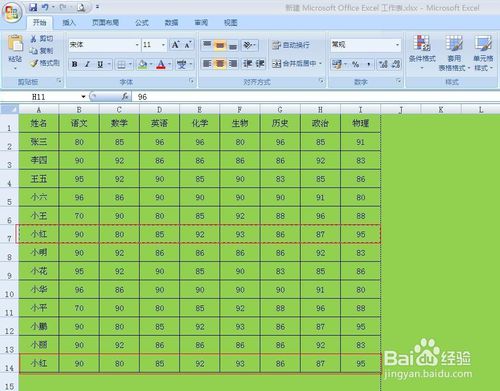This screenshot has width=500, height=391.
Task: Click the Undo arrow icon
Action: click(x=45, y=7)
